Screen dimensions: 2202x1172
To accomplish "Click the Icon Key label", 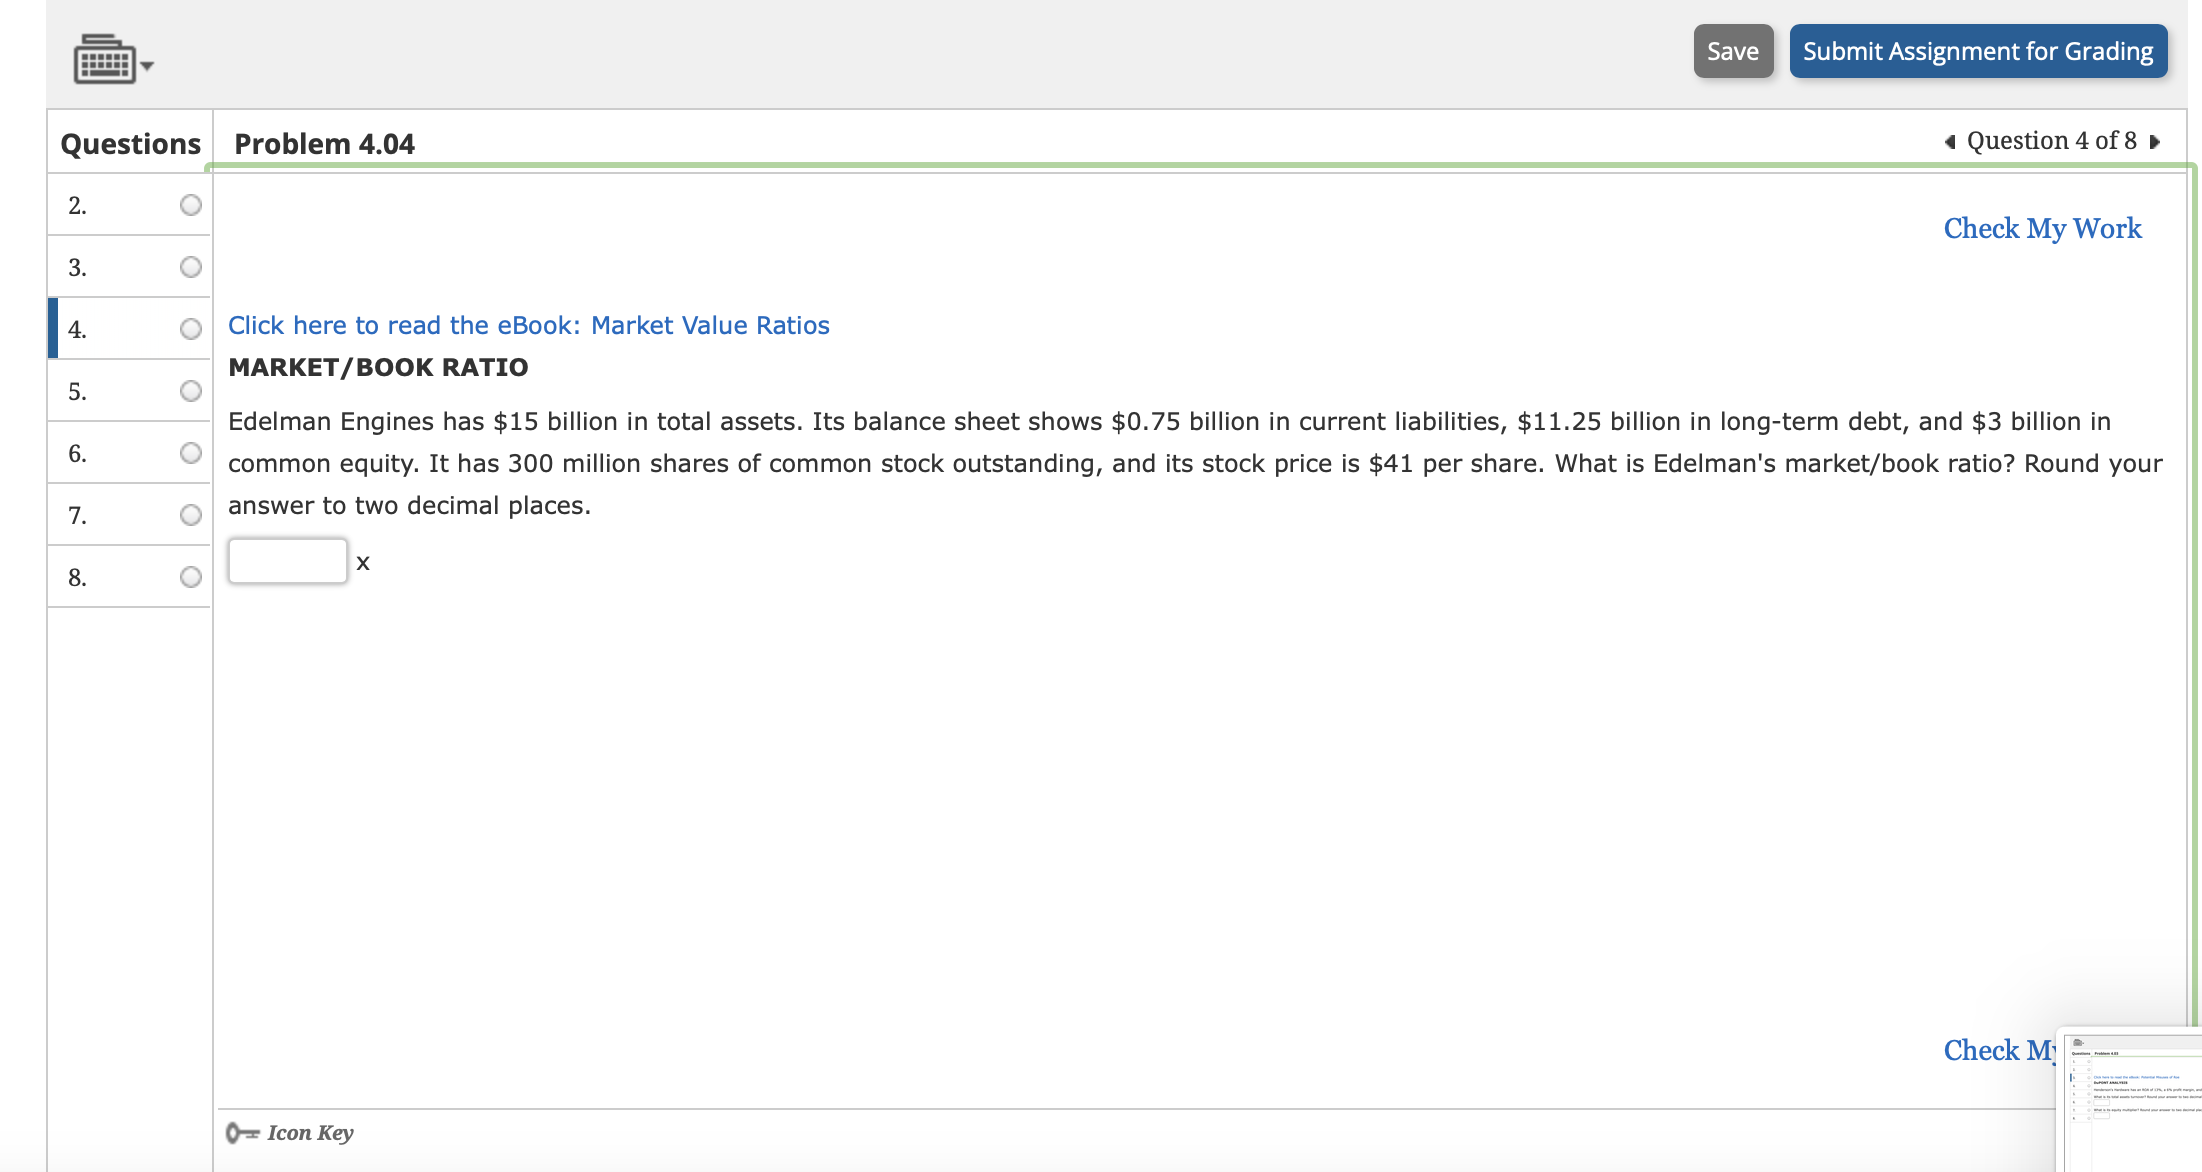I will pos(310,1133).
